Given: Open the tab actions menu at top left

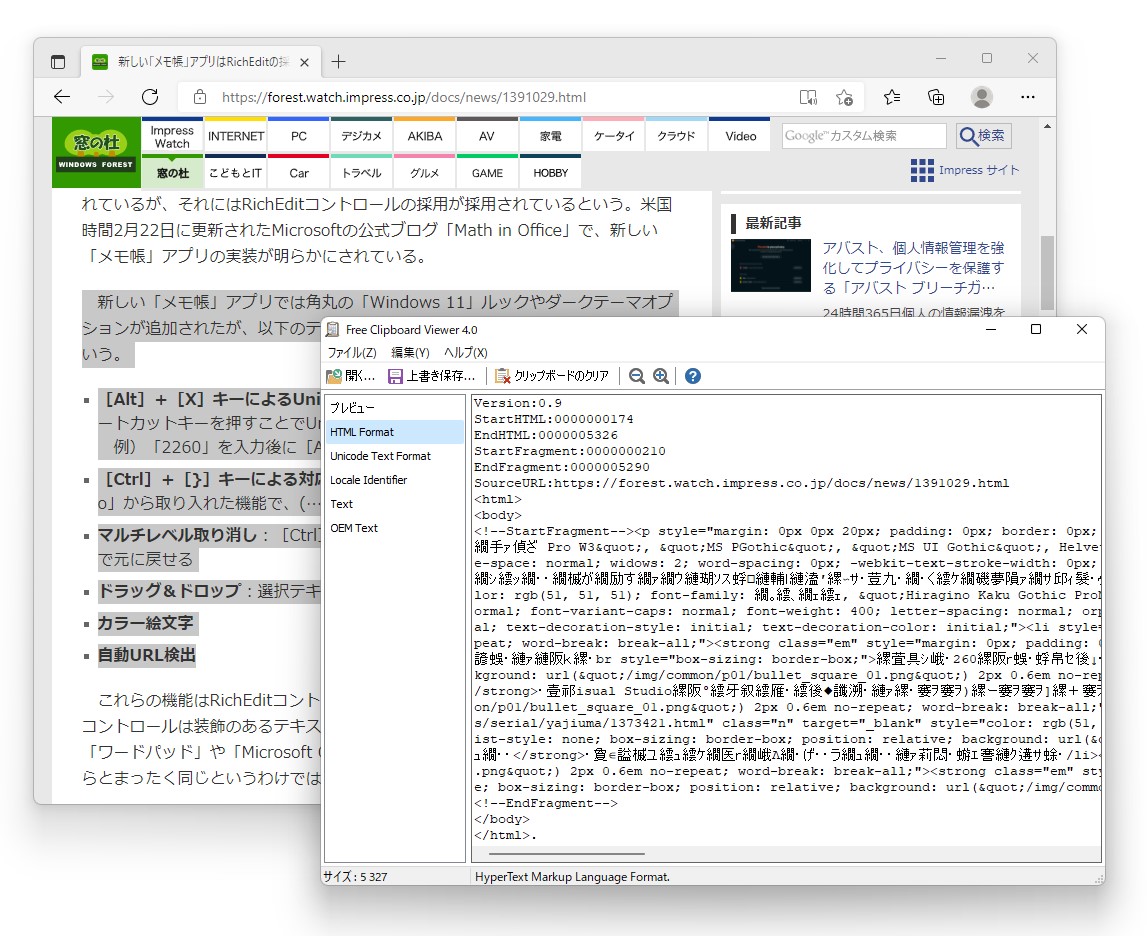Looking at the screenshot, I should click(x=57, y=60).
